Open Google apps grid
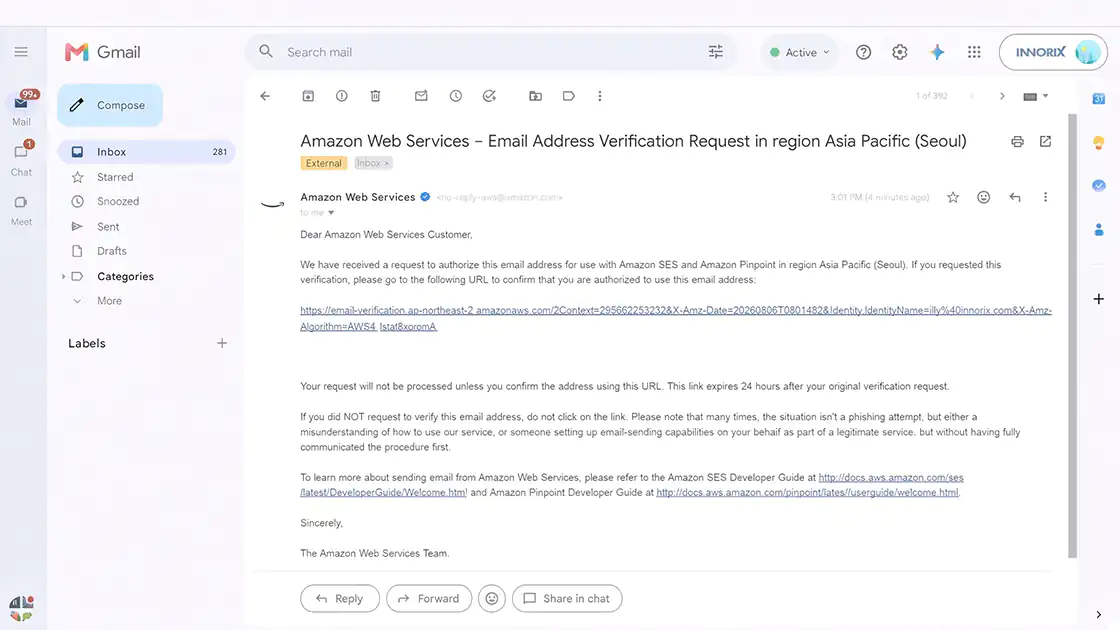The width and height of the screenshot is (1120, 630). [974, 52]
